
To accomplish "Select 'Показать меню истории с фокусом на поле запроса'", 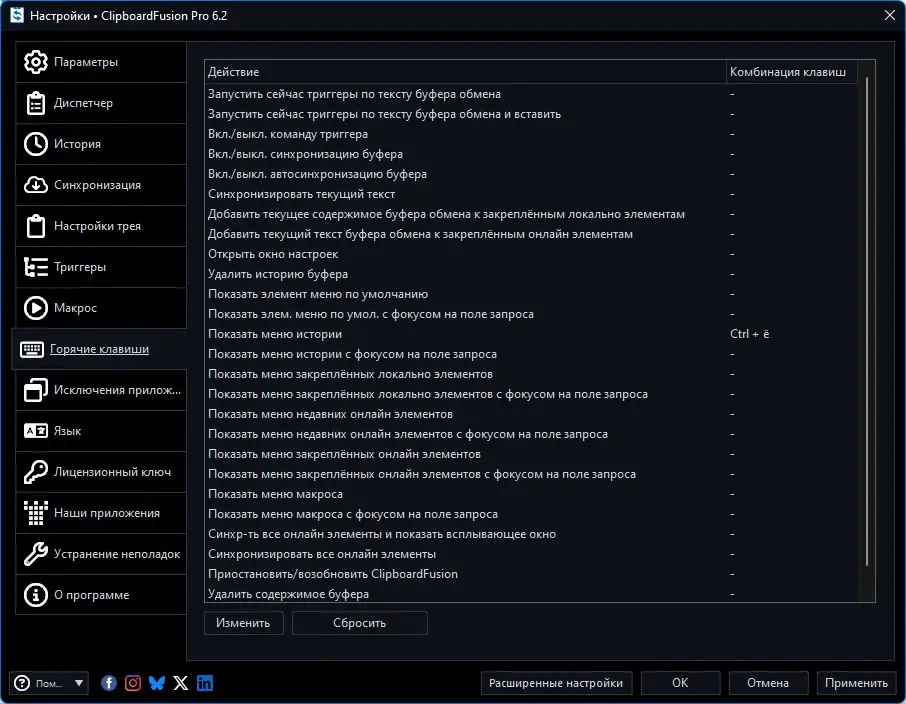I will point(532,354).
